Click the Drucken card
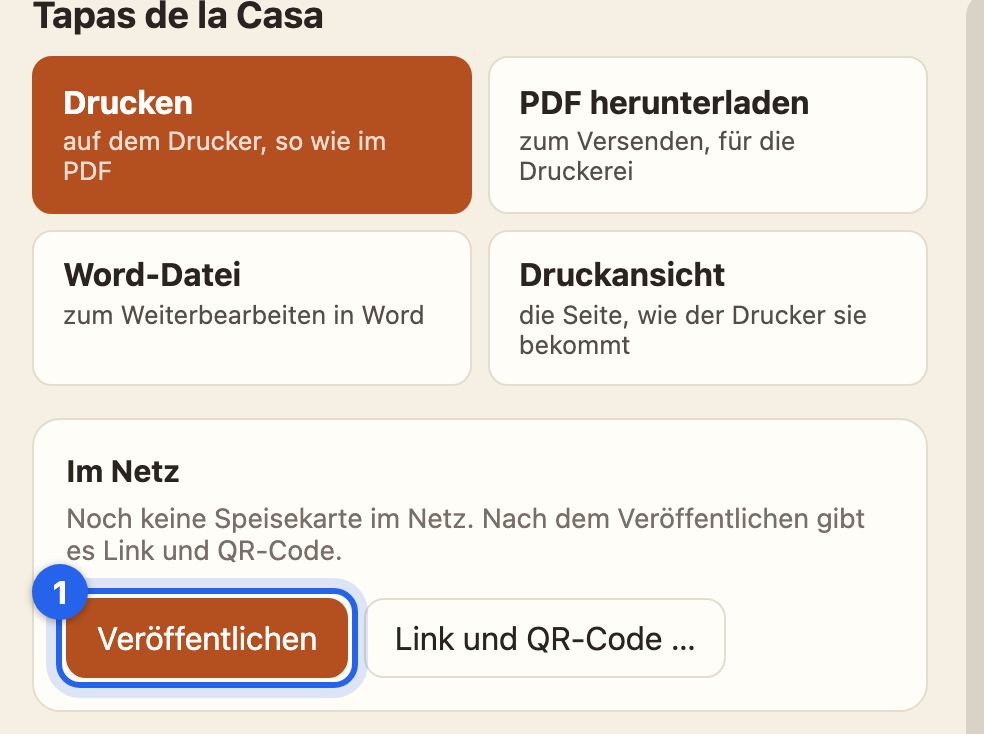Screen dimensions: 984x734 pyautogui.click(x=252, y=135)
